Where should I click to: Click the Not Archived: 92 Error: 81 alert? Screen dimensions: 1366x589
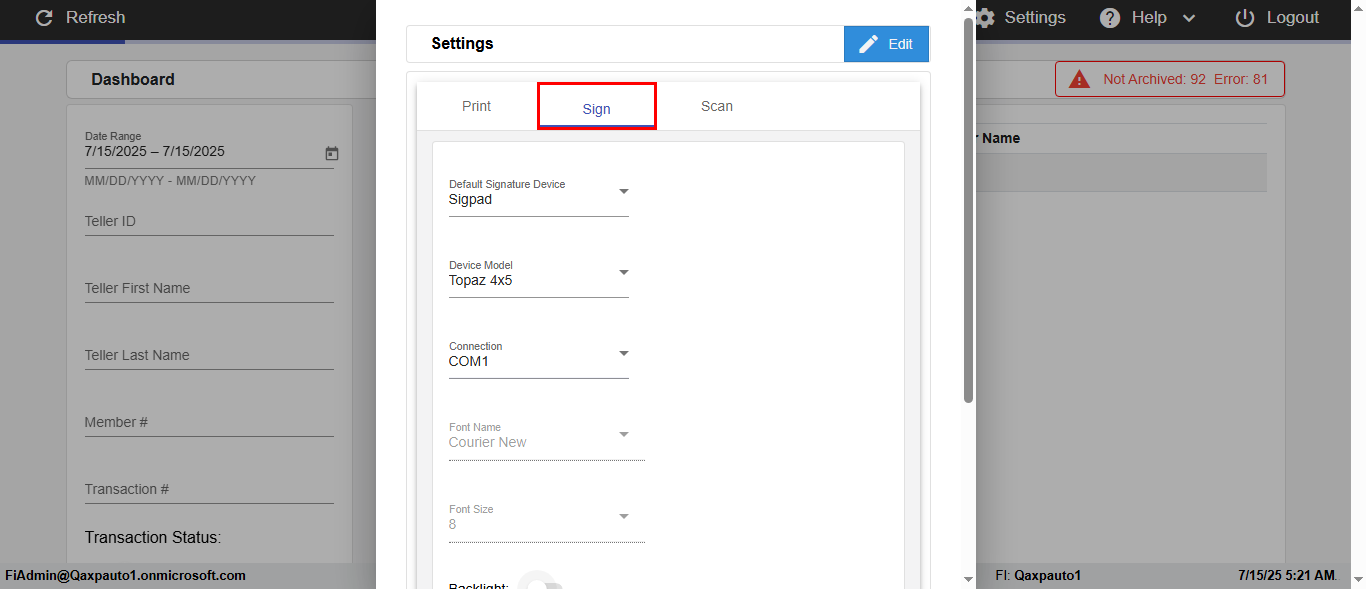[1170, 79]
